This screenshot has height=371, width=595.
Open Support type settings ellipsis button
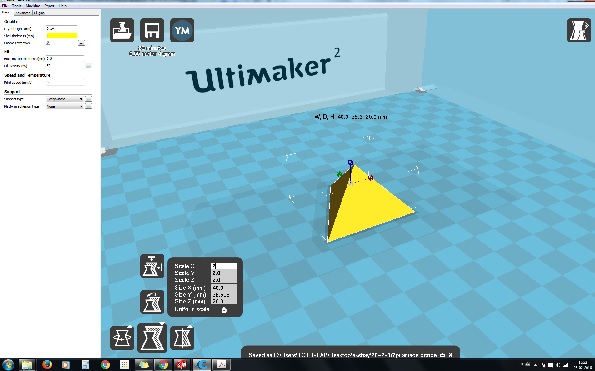pyautogui.click(x=88, y=99)
